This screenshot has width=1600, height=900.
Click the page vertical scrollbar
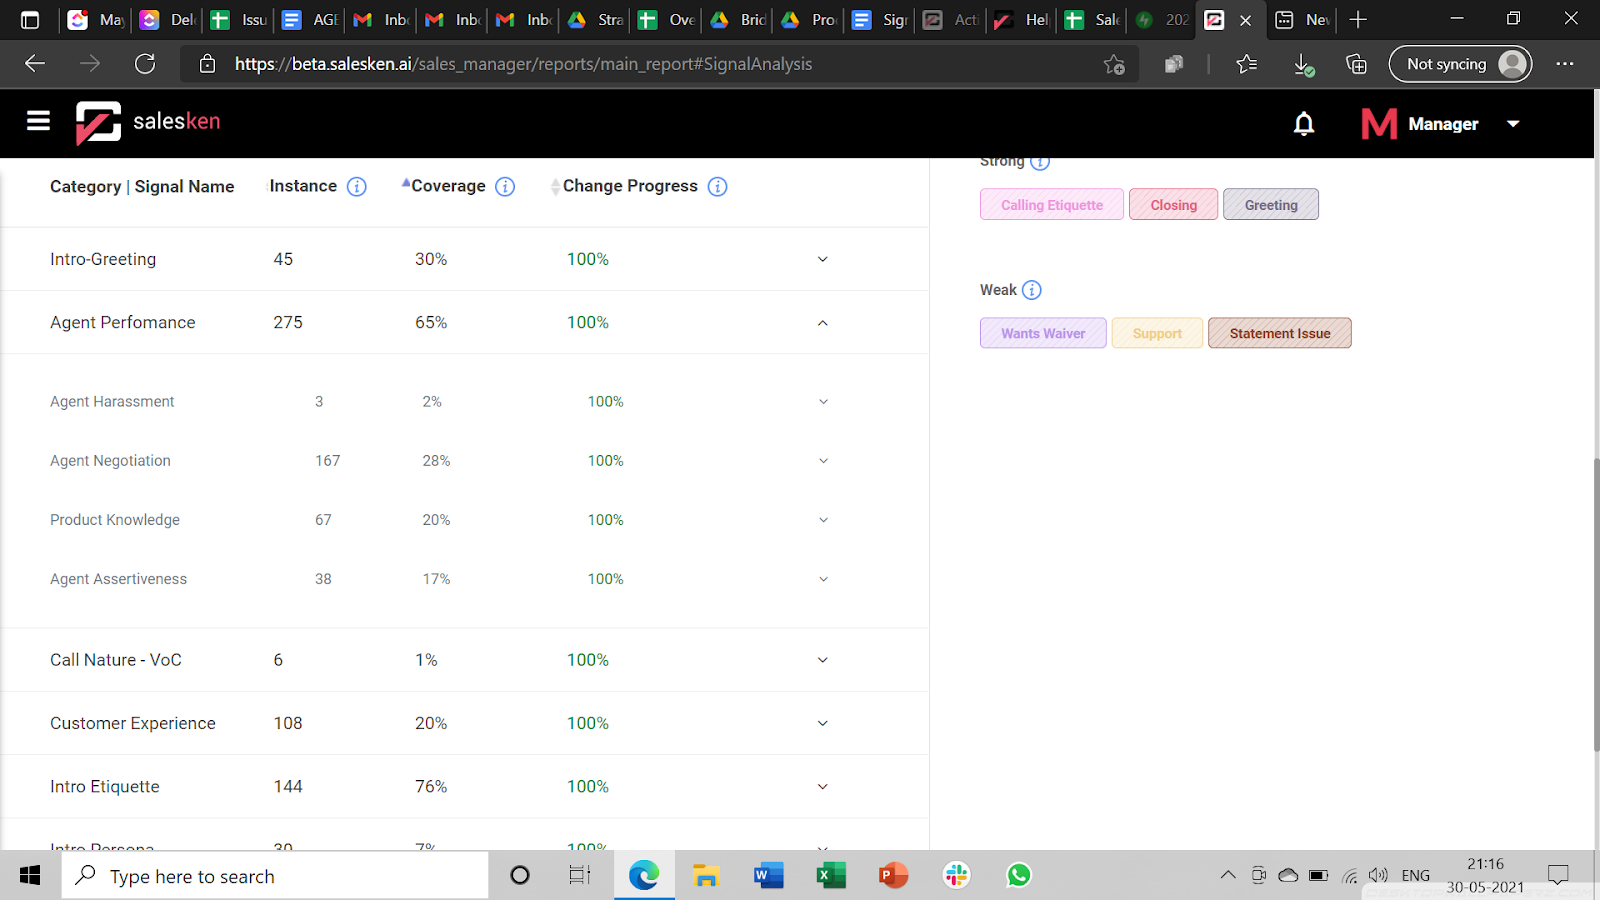pos(1596,605)
